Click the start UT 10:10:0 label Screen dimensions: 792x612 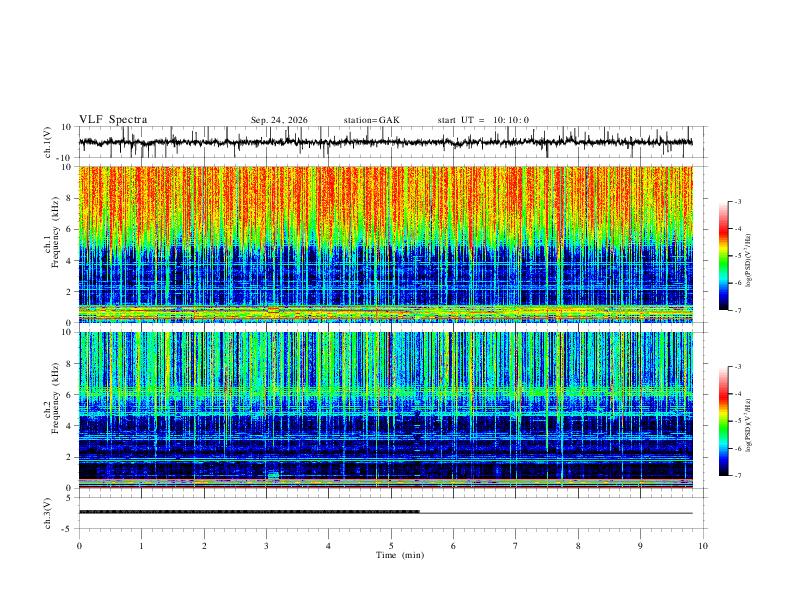tap(483, 120)
